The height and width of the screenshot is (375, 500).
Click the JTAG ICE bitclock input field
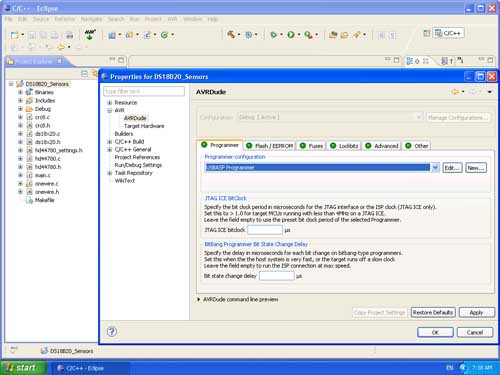point(265,230)
